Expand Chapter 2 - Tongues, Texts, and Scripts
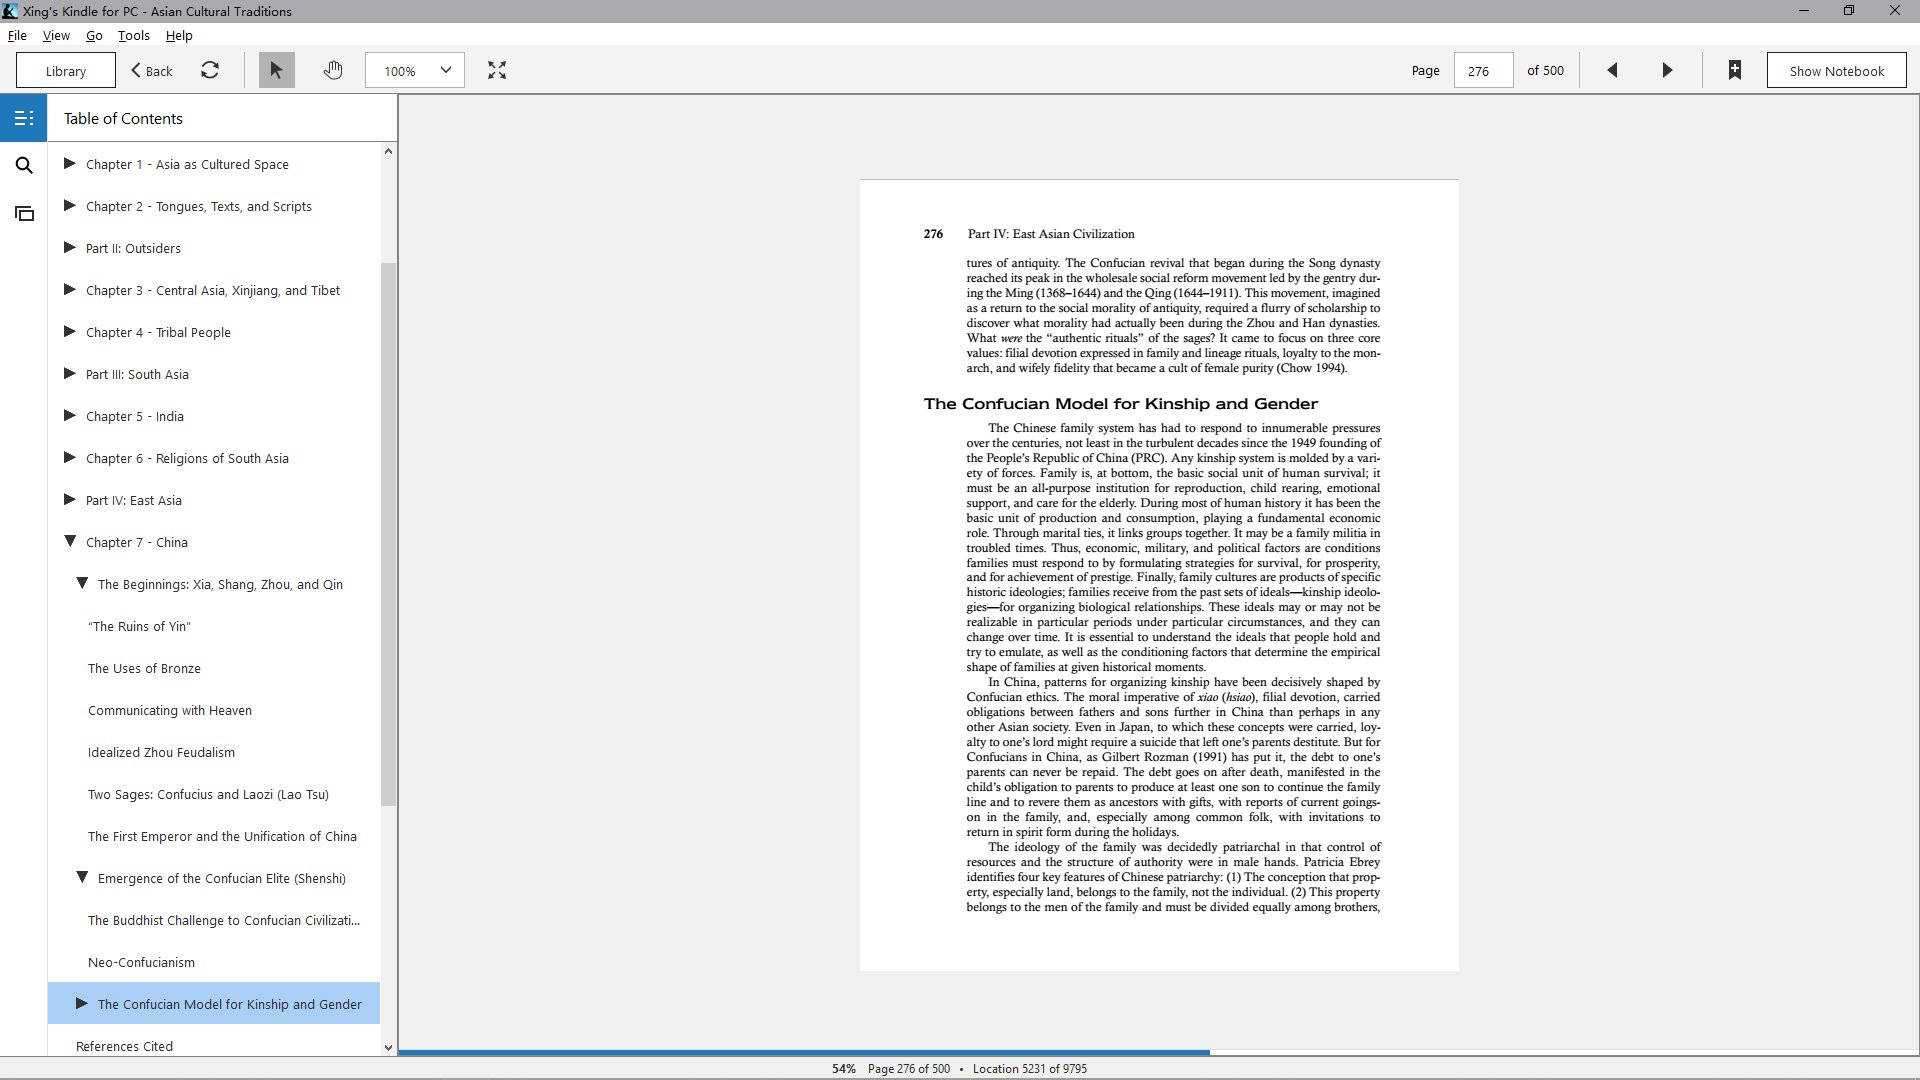This screenshot has width=1920, height=1080. coord(70,205)
